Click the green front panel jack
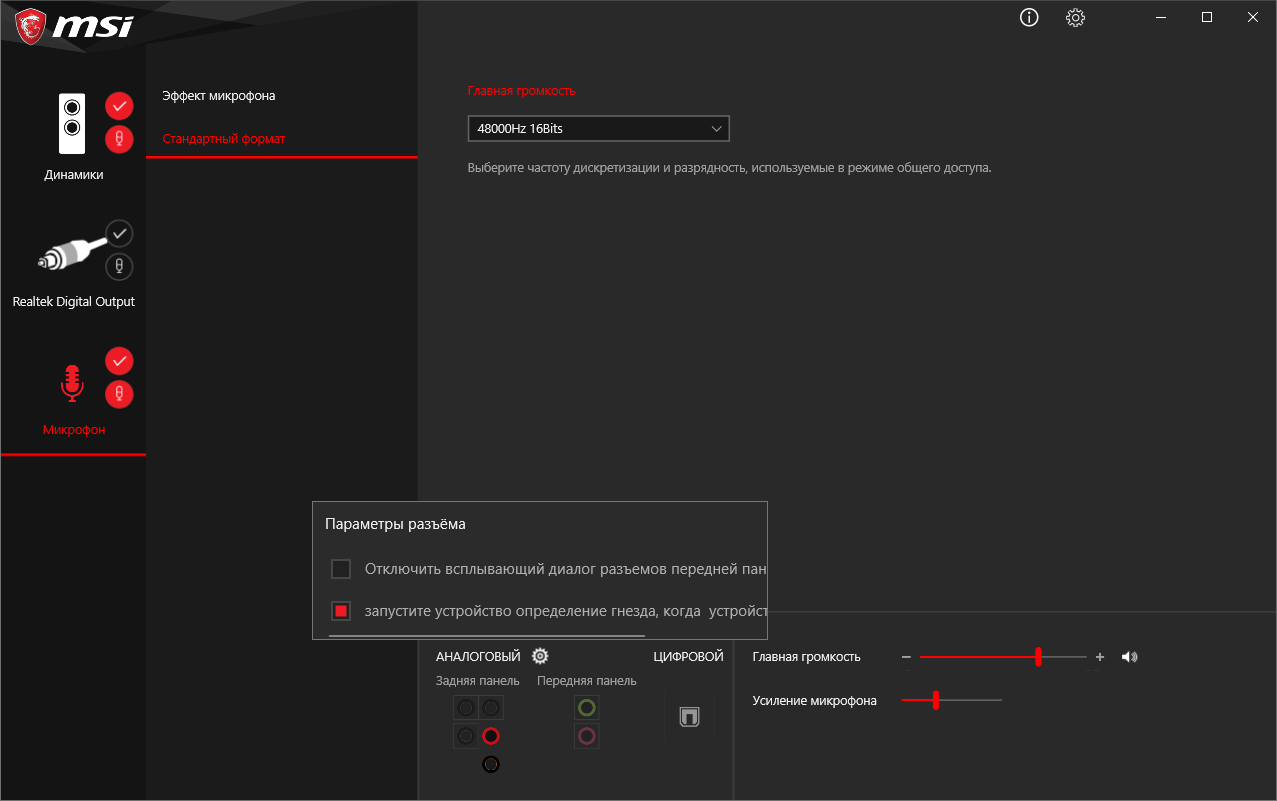This screenshot has width=1277, height=801. (587, 708)
